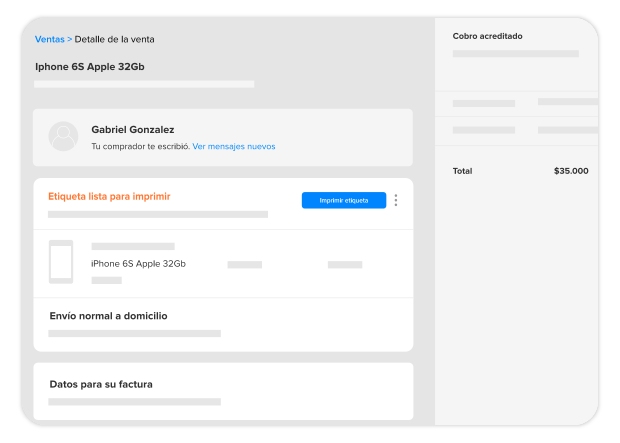Click the placeholder line below Datos para su factura

pos(134,401)
